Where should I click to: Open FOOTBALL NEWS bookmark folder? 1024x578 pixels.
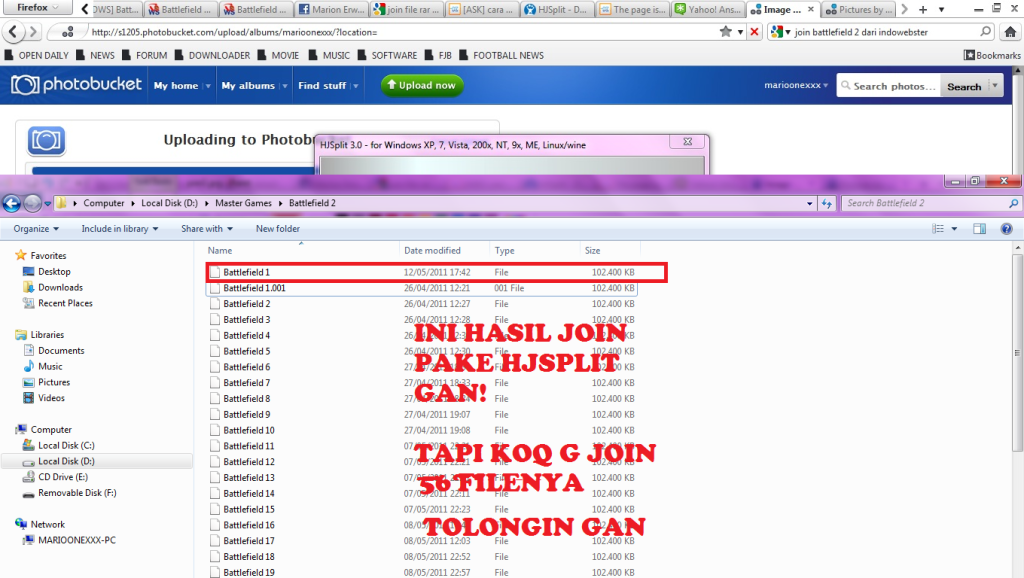[502, 56]
